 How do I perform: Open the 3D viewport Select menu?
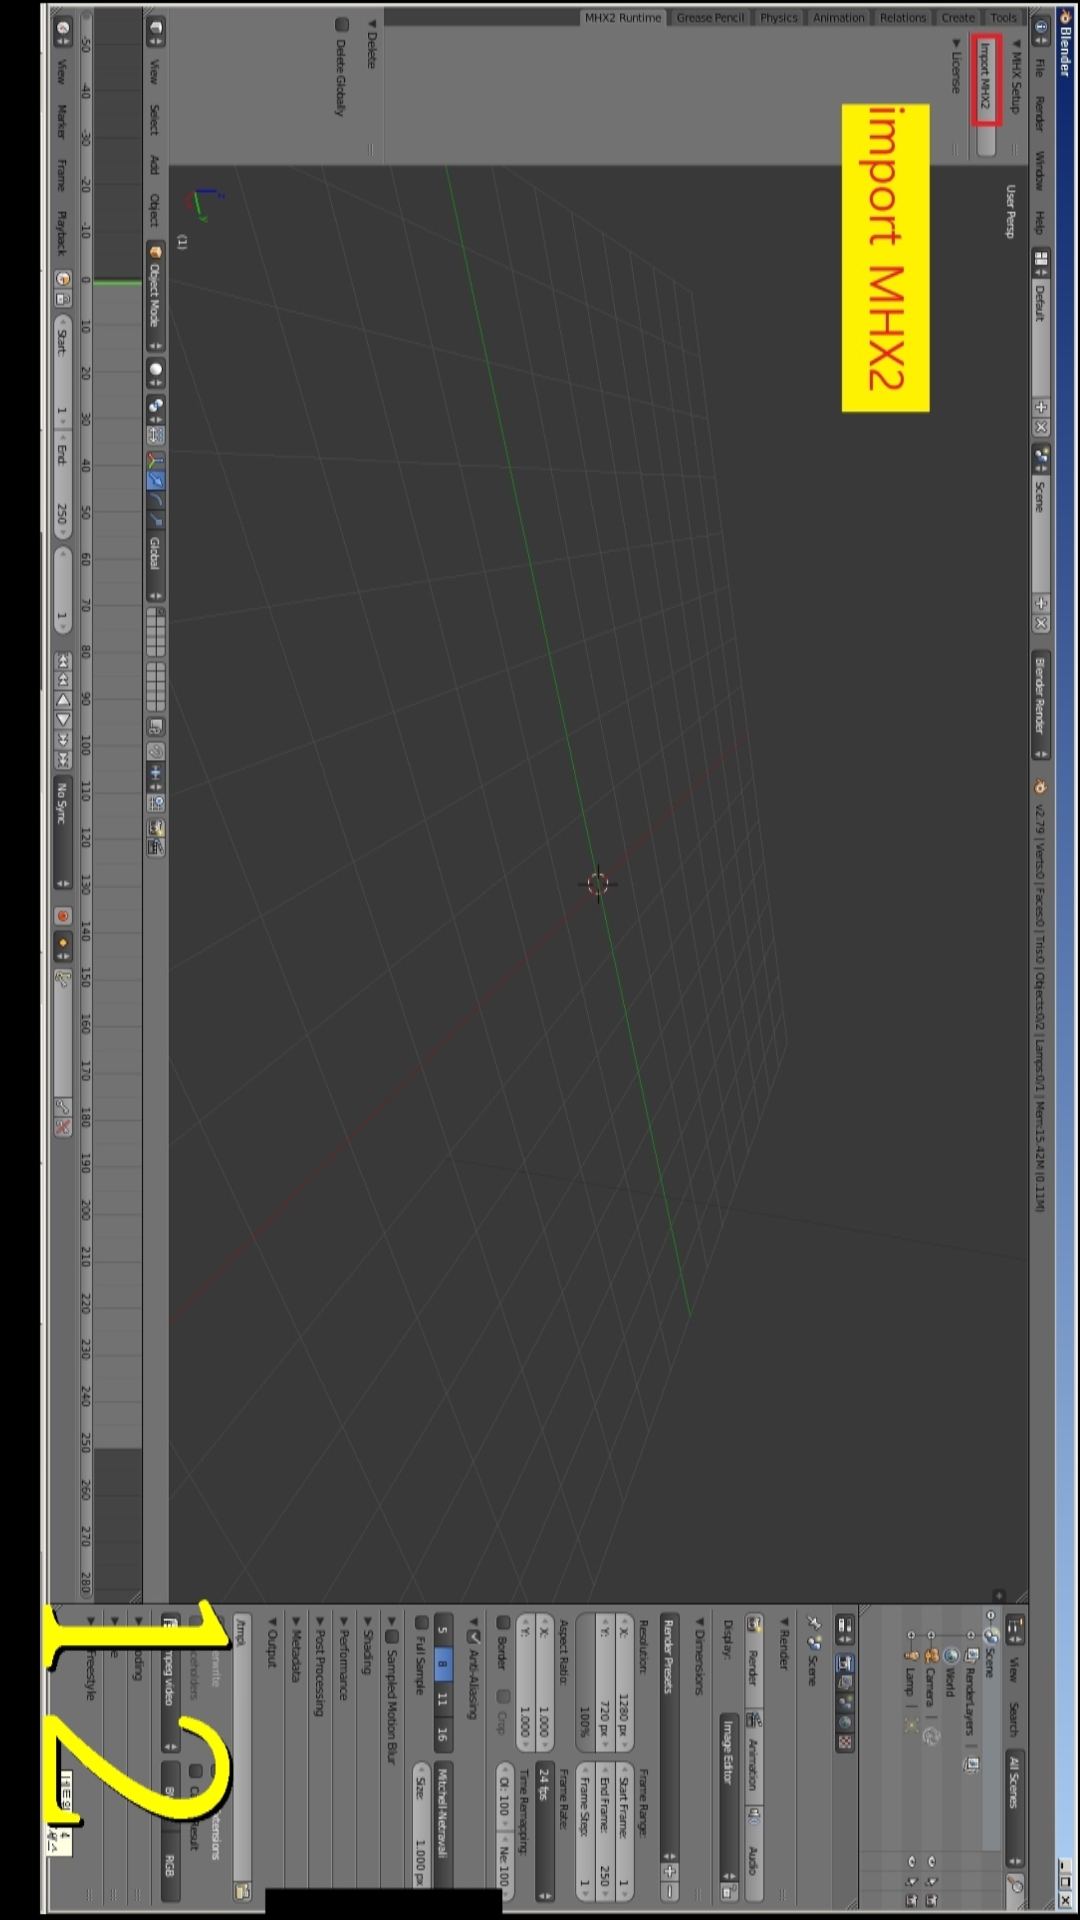(x=154, y=119)
